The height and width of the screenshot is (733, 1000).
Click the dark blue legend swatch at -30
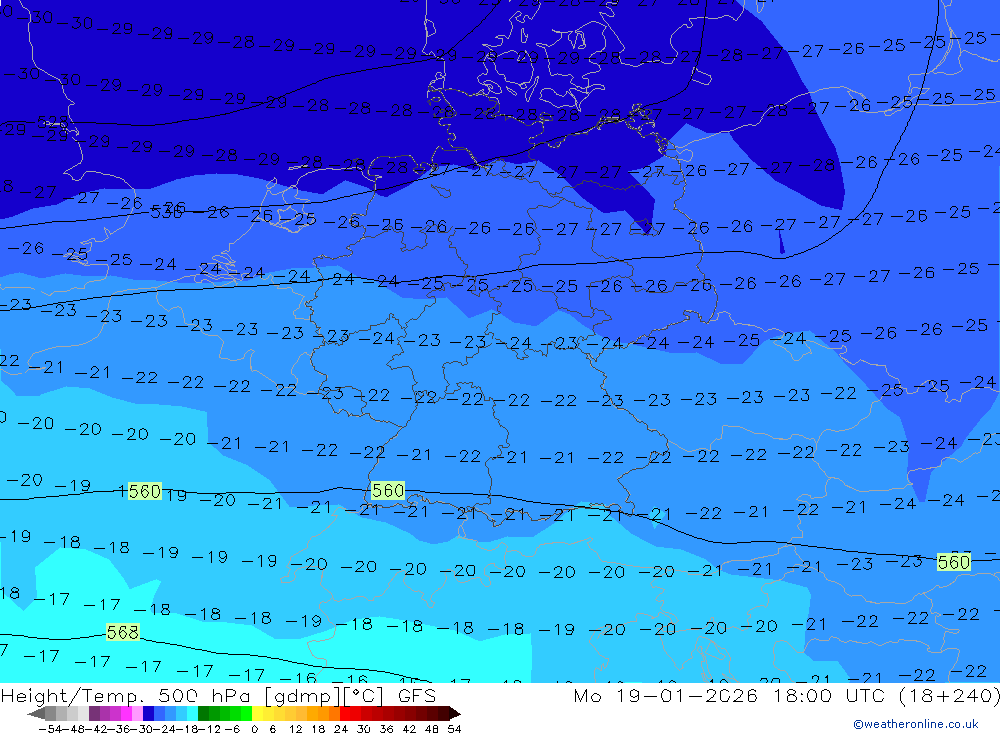tap(149, 713)
